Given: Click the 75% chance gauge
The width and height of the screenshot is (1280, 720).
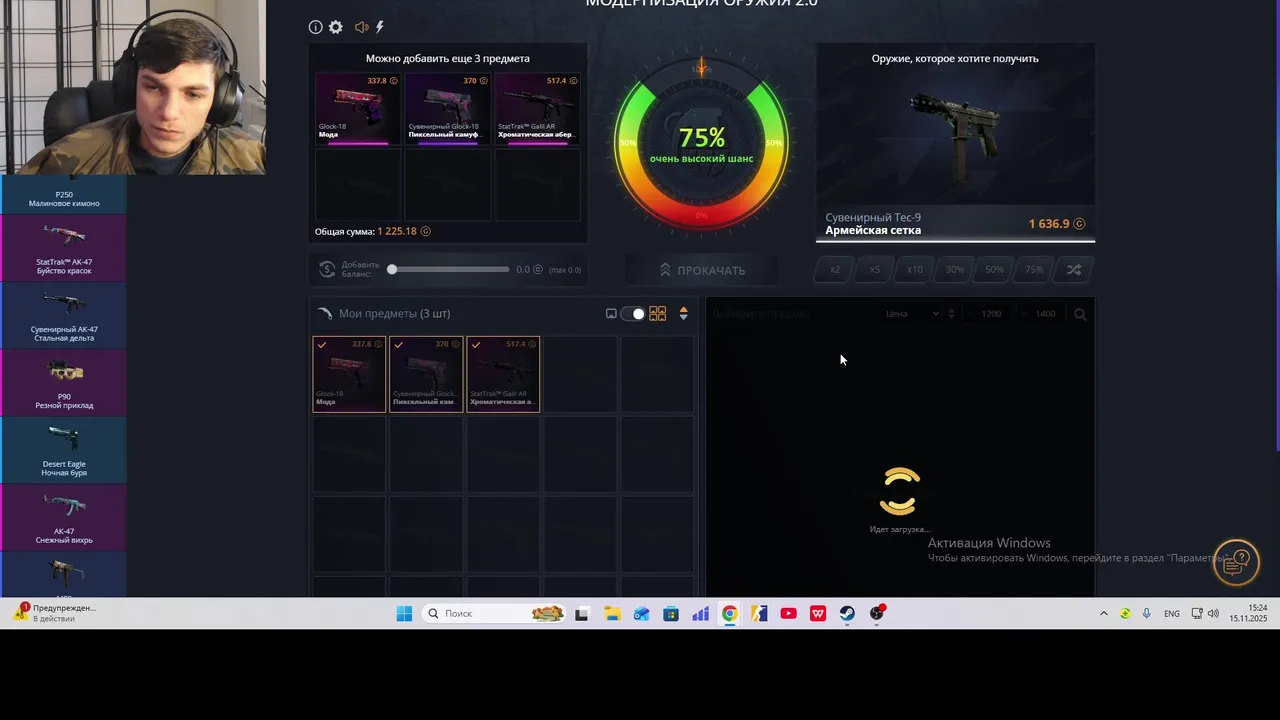Looking at the screenshot, I should tap(701, 144).
